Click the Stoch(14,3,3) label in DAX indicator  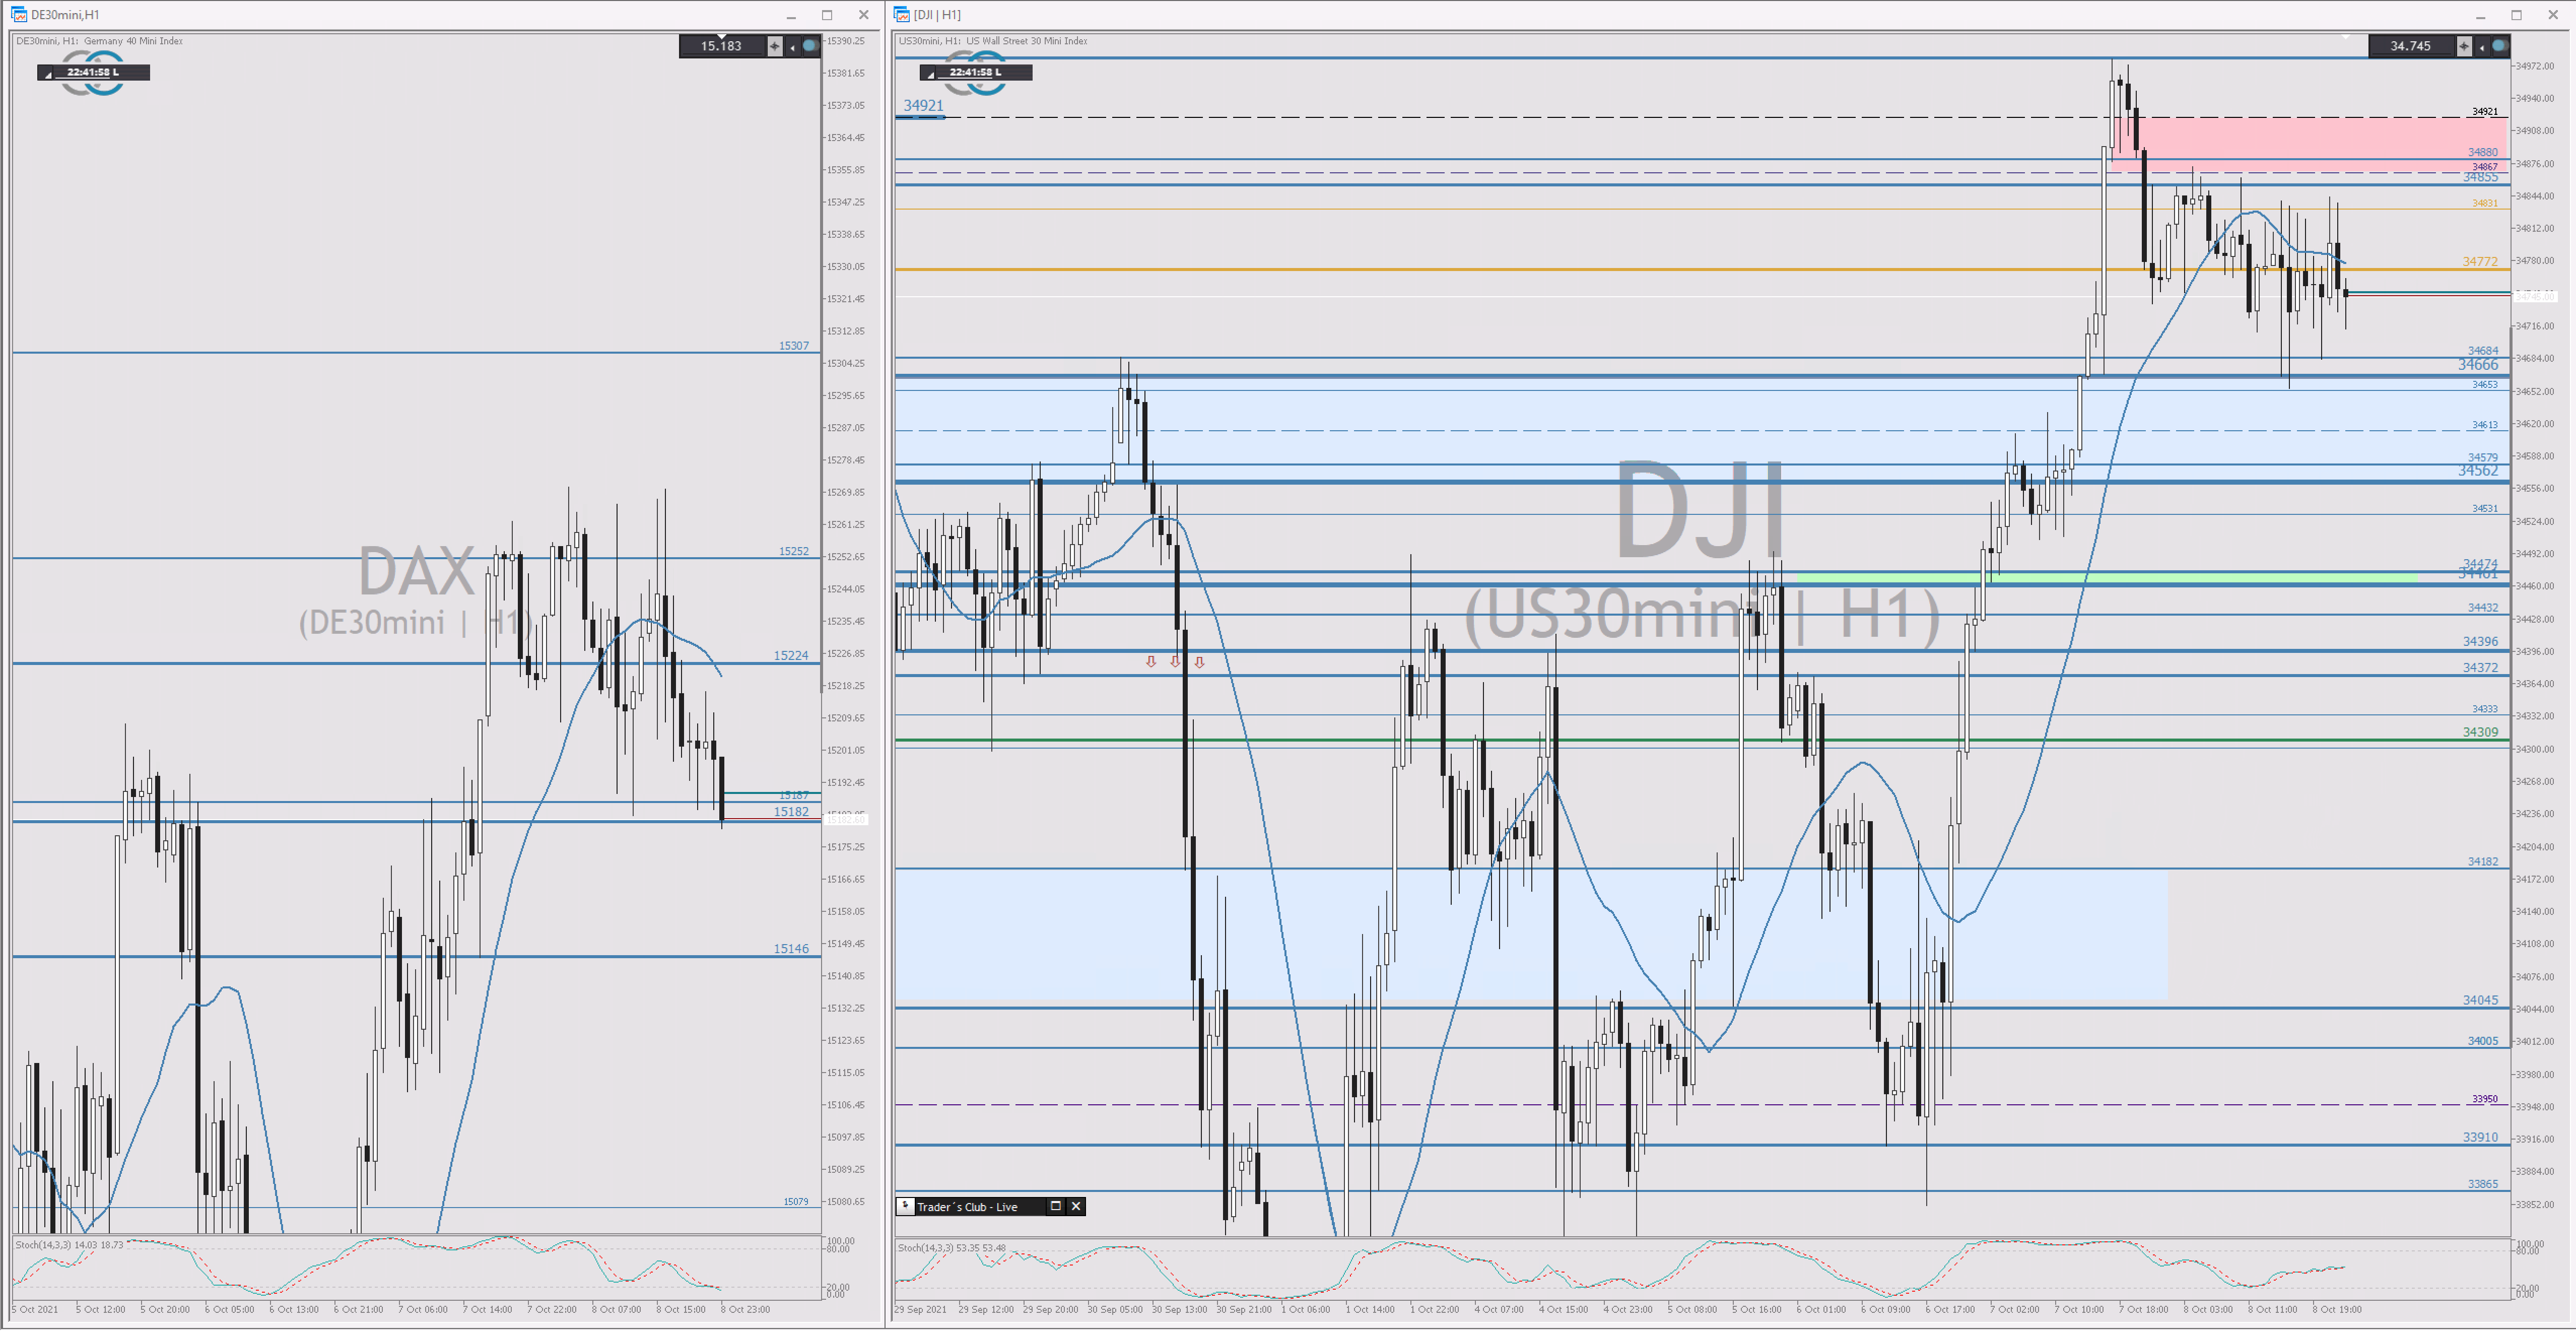pos(43,1245)
